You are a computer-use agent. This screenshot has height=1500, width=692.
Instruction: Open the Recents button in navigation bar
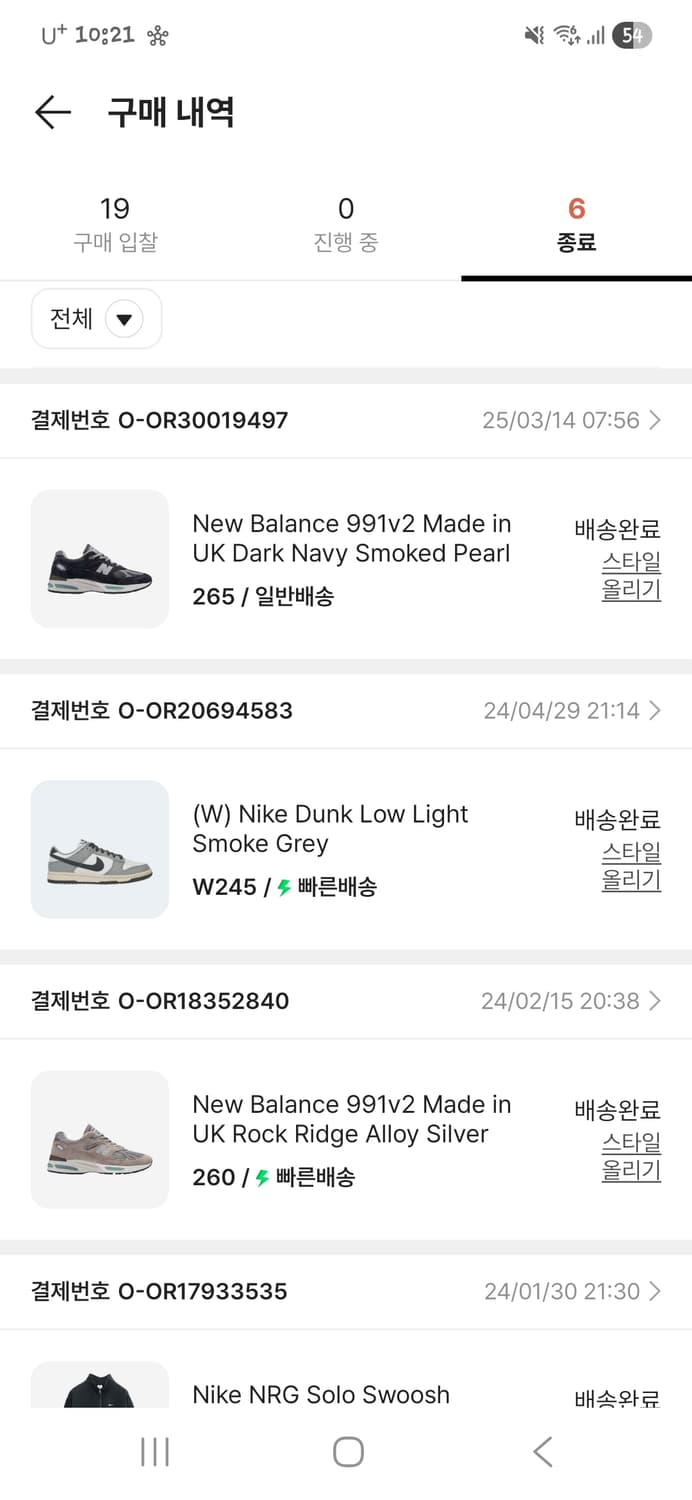coord(154,1451)
